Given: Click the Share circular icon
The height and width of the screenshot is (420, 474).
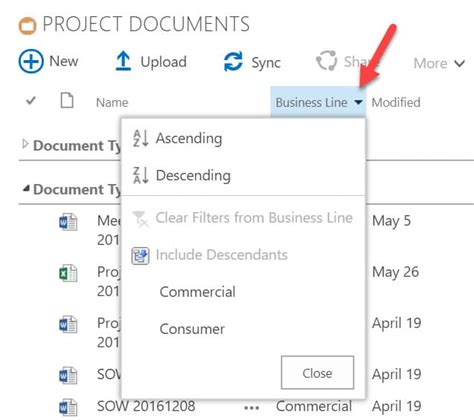Looking at the screenshot, I should click(x=326, y=61).
